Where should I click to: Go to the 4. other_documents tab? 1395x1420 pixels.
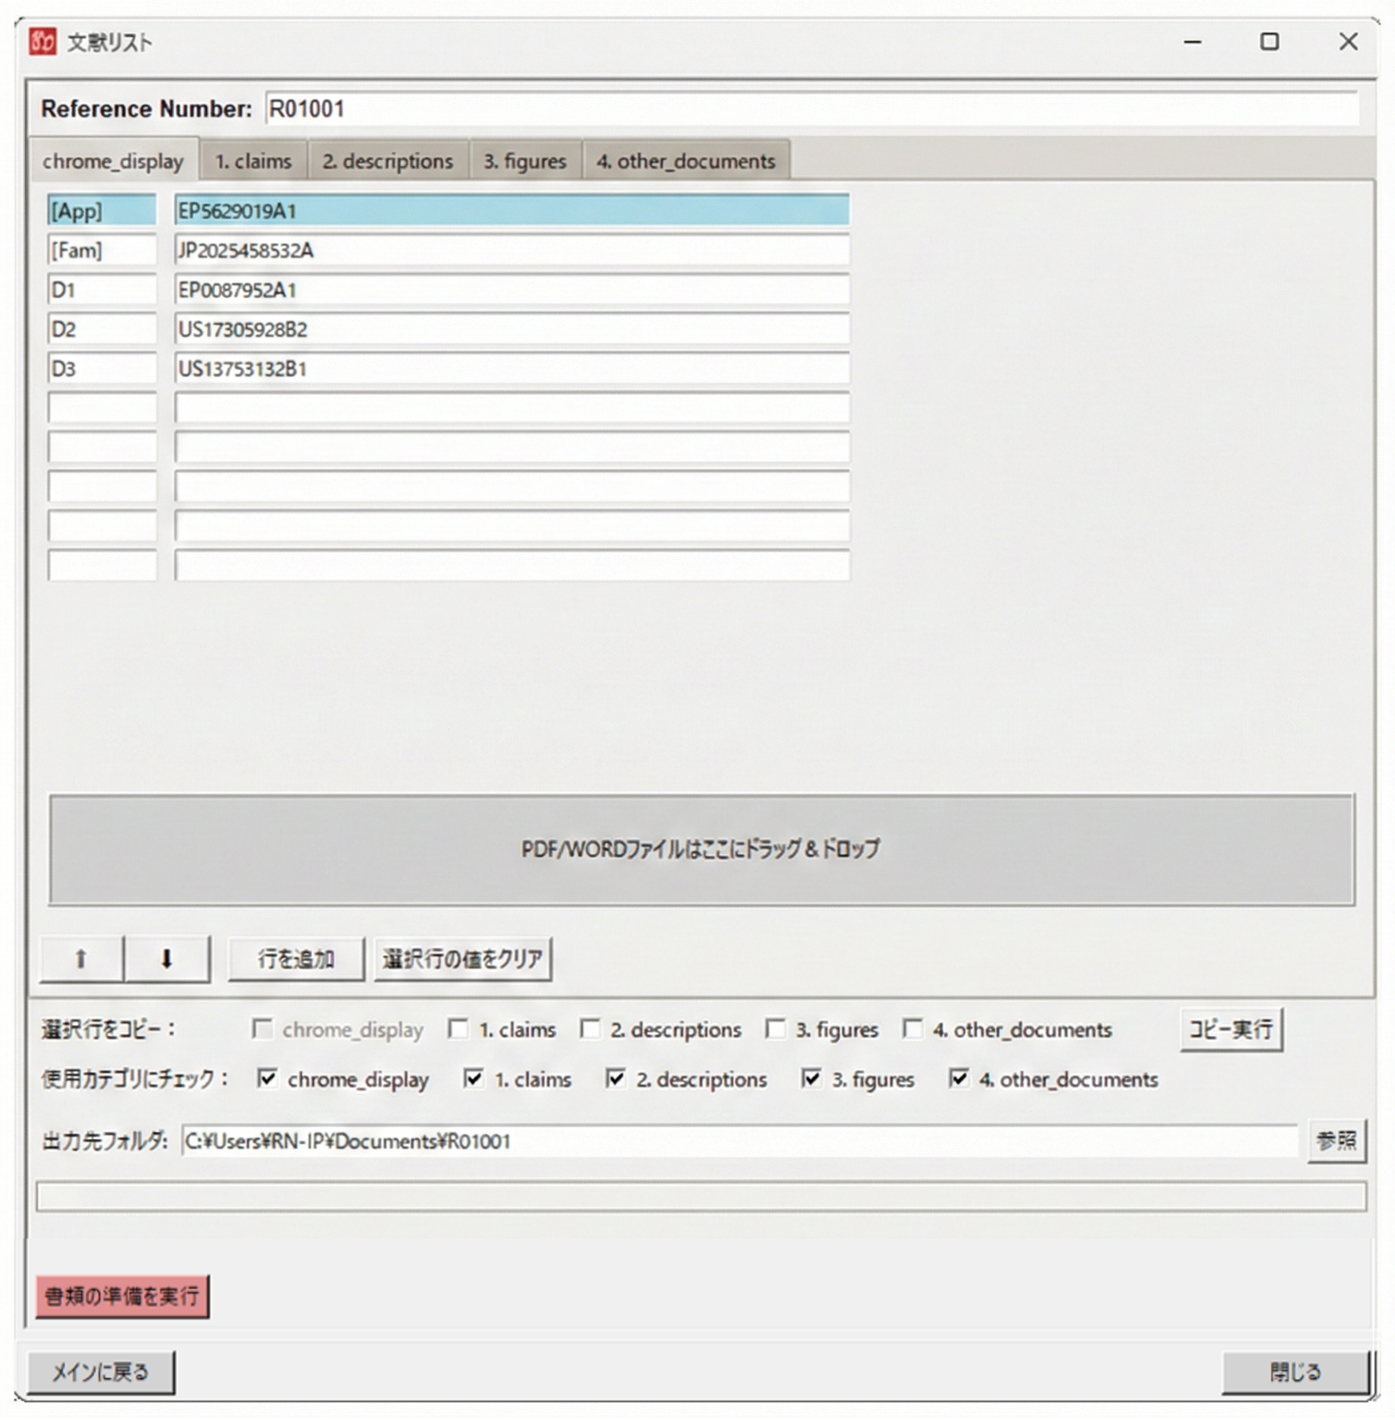pos(686,161)
